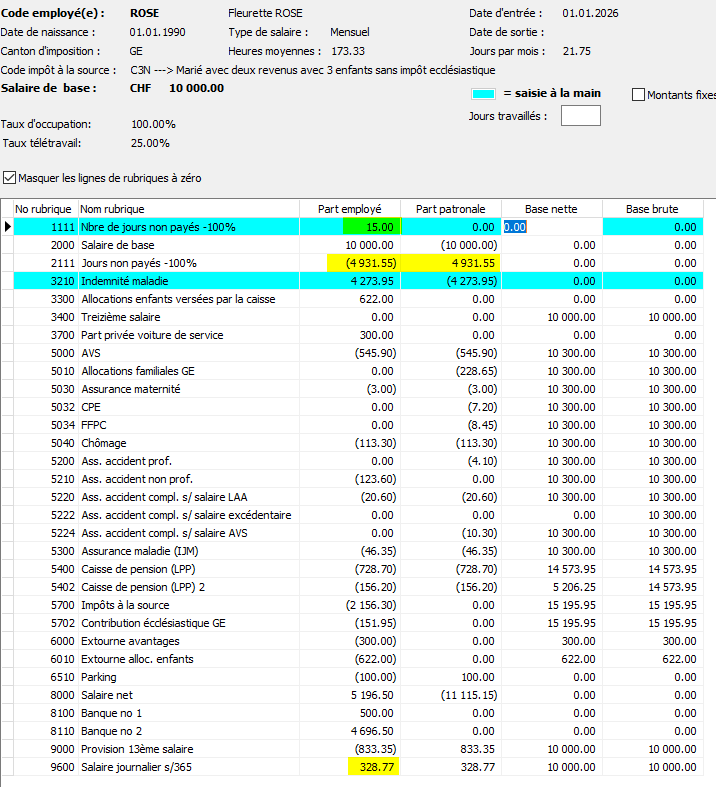This screenshot has height=787, width=716.
Task: Select the No rubrique column header
Action: click(45, 209)
